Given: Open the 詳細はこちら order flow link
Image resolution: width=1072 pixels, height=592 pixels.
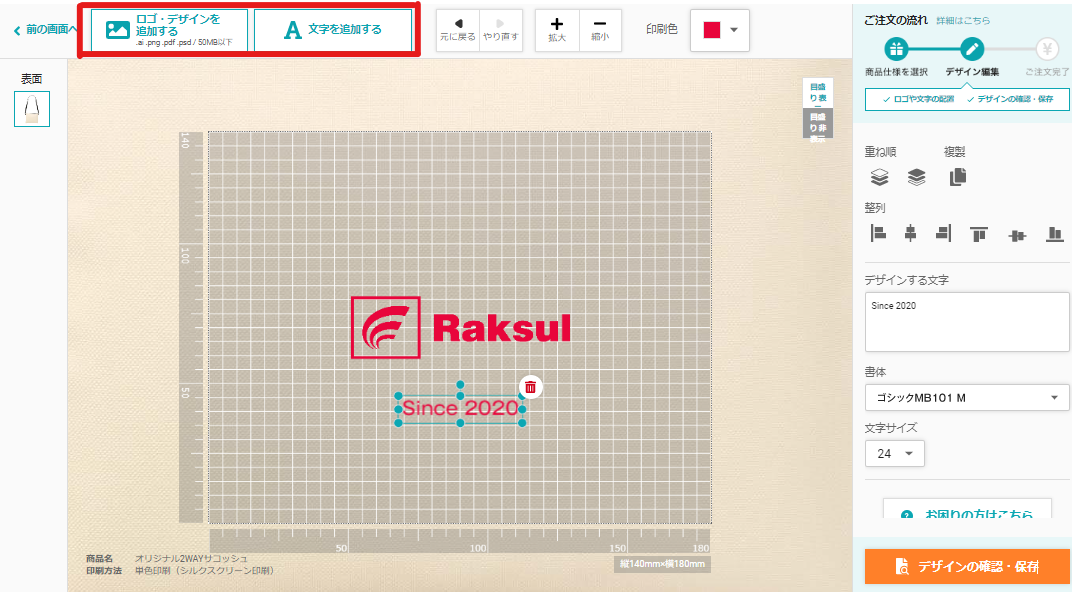Looking at the screenshot, I should [963, 21].
